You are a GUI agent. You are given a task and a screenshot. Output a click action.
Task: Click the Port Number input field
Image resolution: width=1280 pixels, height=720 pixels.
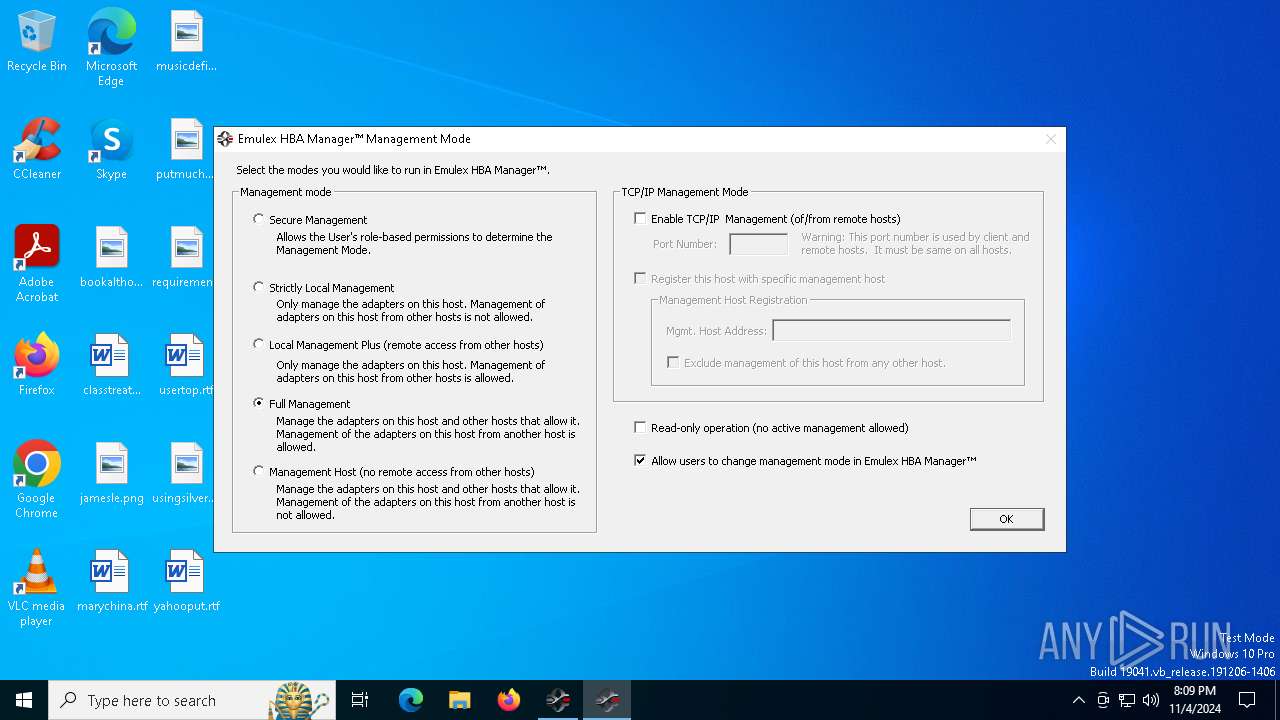point(759,244)
